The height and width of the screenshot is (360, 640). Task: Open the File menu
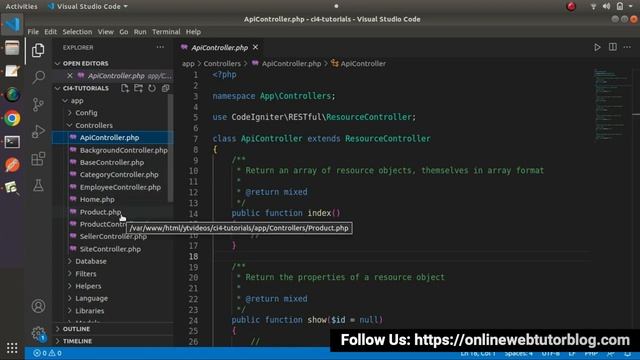pyautogui.click(x=33, y=32)
